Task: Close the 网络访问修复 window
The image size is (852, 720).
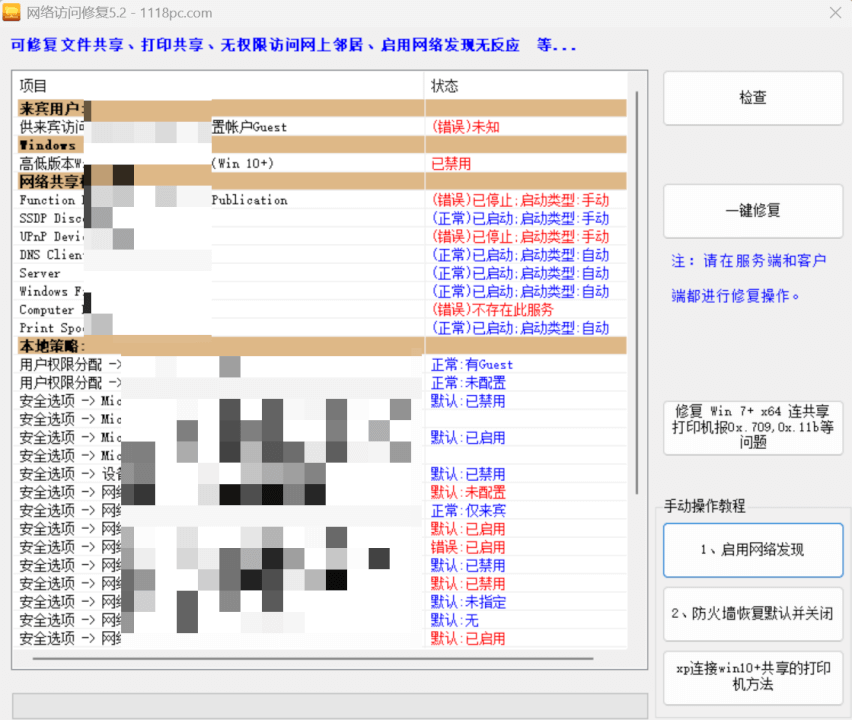Action: point(835,13)
